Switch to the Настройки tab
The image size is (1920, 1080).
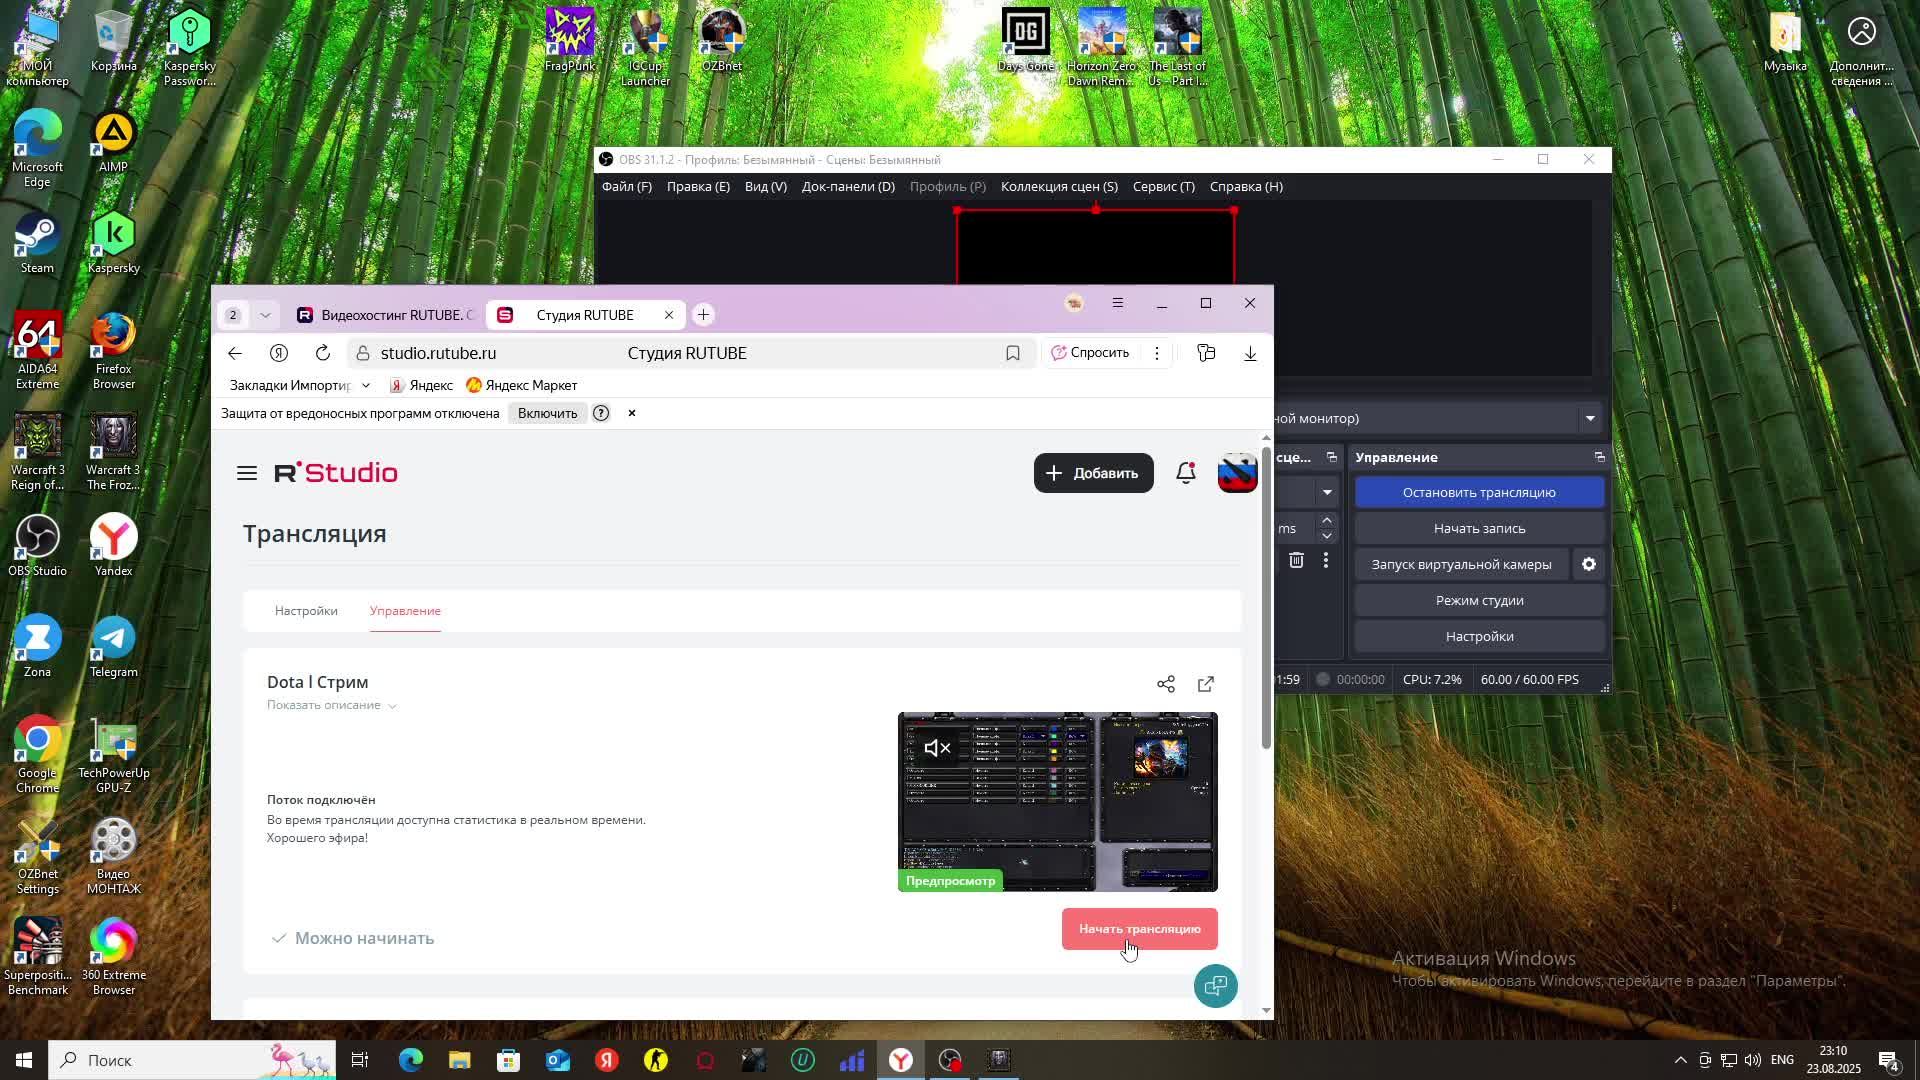click(x=306, y=611)
